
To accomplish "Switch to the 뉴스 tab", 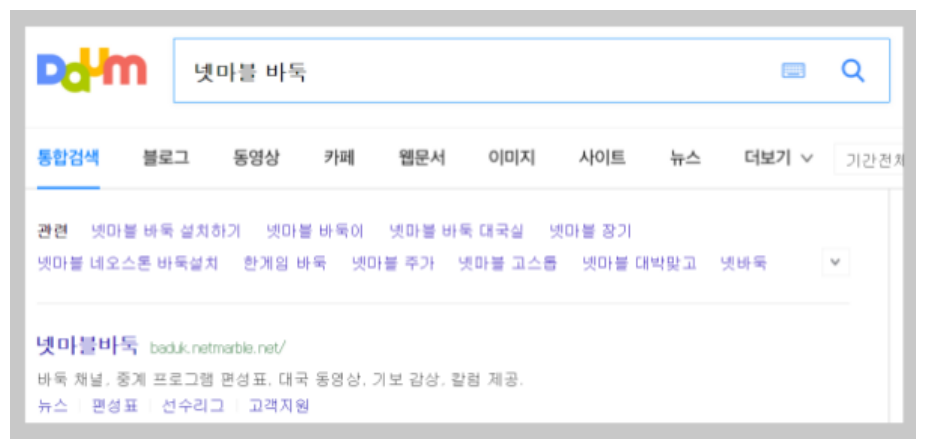I will (x=685, y=158).
